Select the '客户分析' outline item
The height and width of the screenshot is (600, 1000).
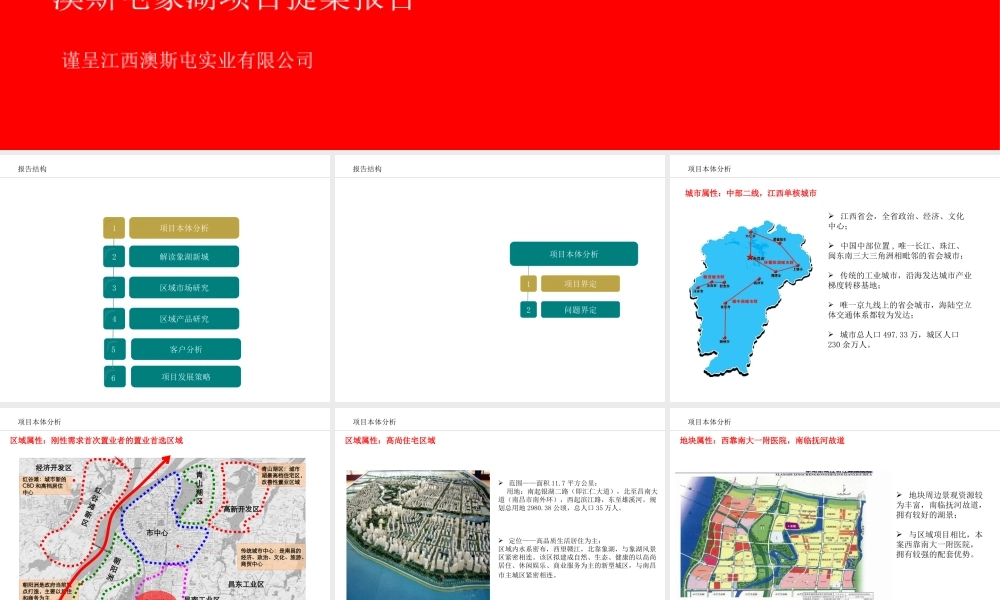click(186, 349)
